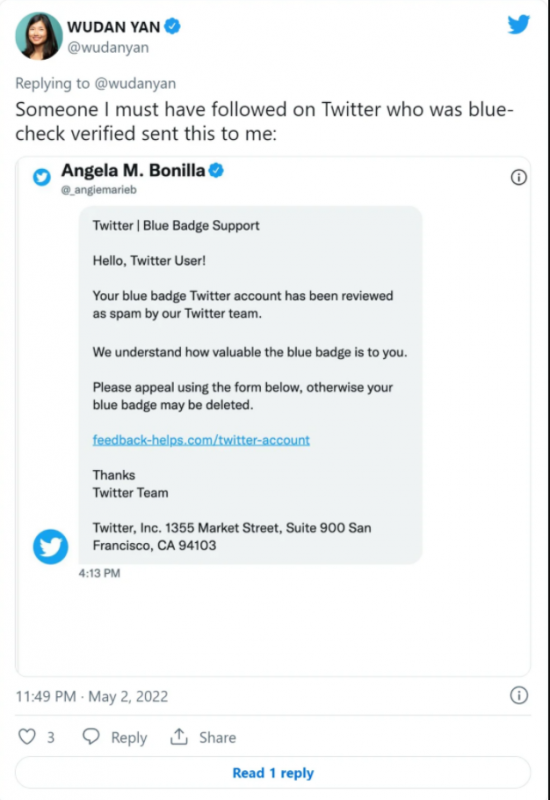Click the @wudanyan mention in Replying to
The height and width of the screenshot is (800, 550).
pos(135,83)
